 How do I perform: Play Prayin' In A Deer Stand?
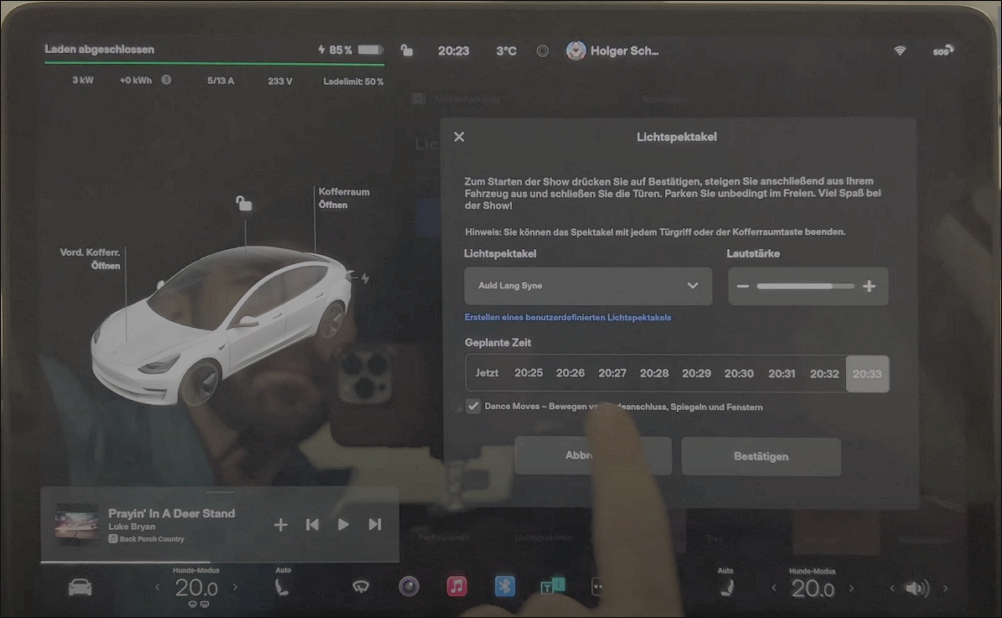click(343, 525)
